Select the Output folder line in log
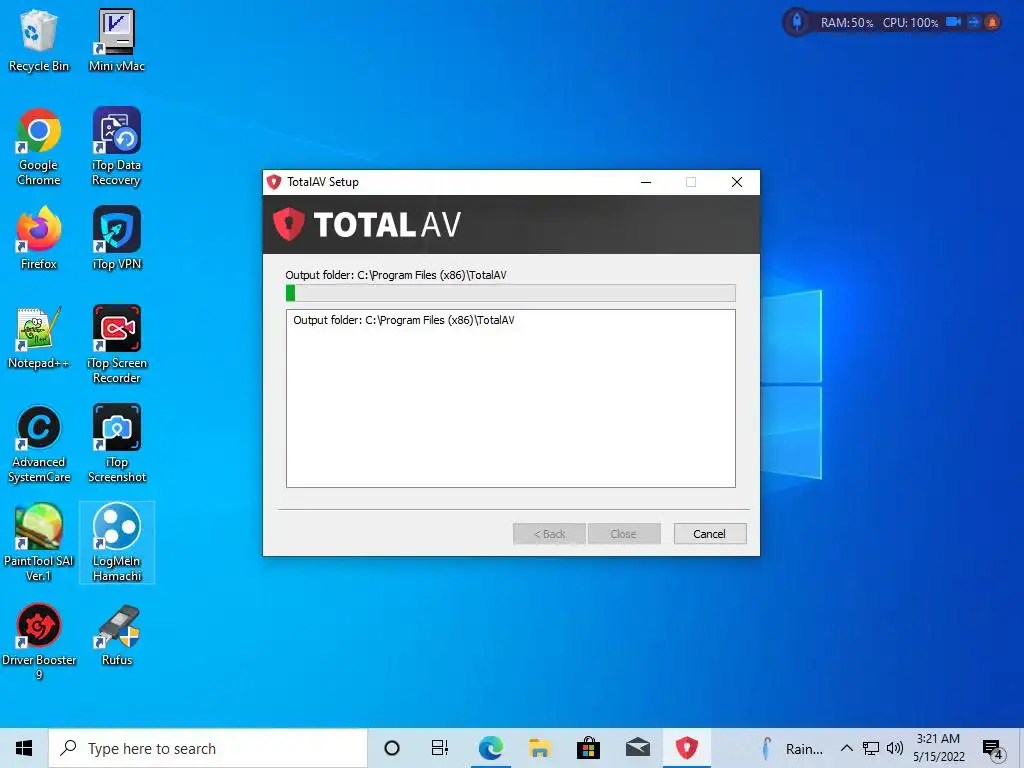Viewport: 1024px width, 768px height. pos(404,320)
